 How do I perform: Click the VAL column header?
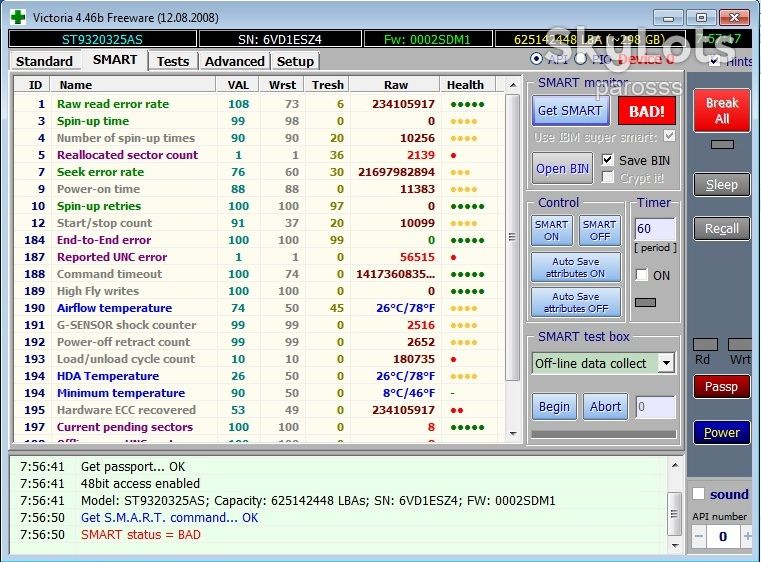[238, 85]
